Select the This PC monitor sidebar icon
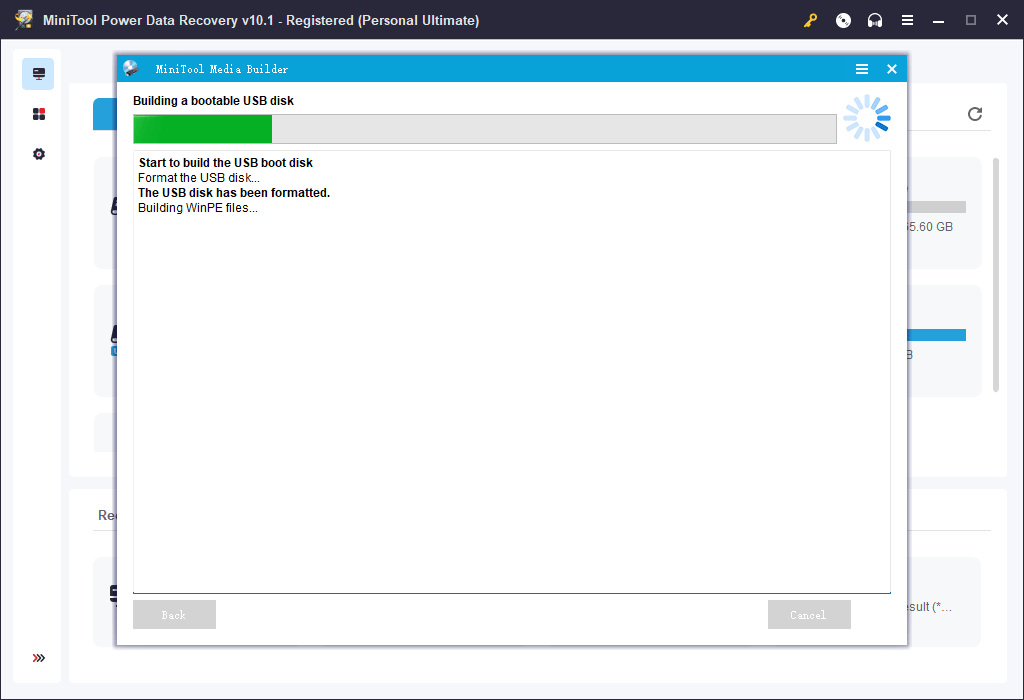This screenshot has height=700, width=1024. tap(39, 74)
